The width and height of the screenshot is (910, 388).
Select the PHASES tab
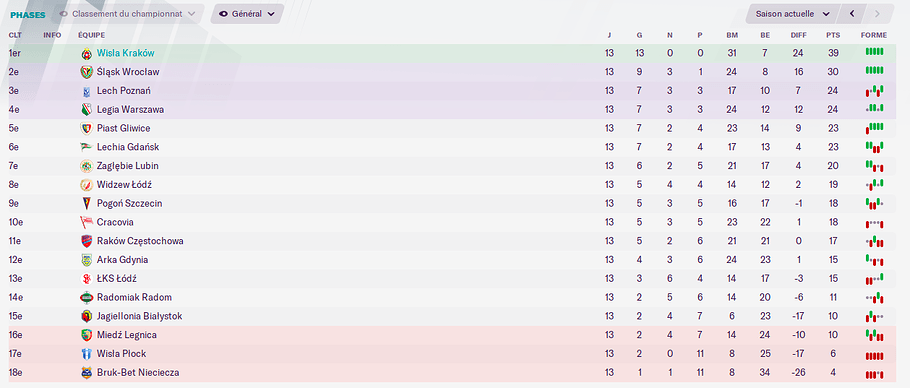28,14
